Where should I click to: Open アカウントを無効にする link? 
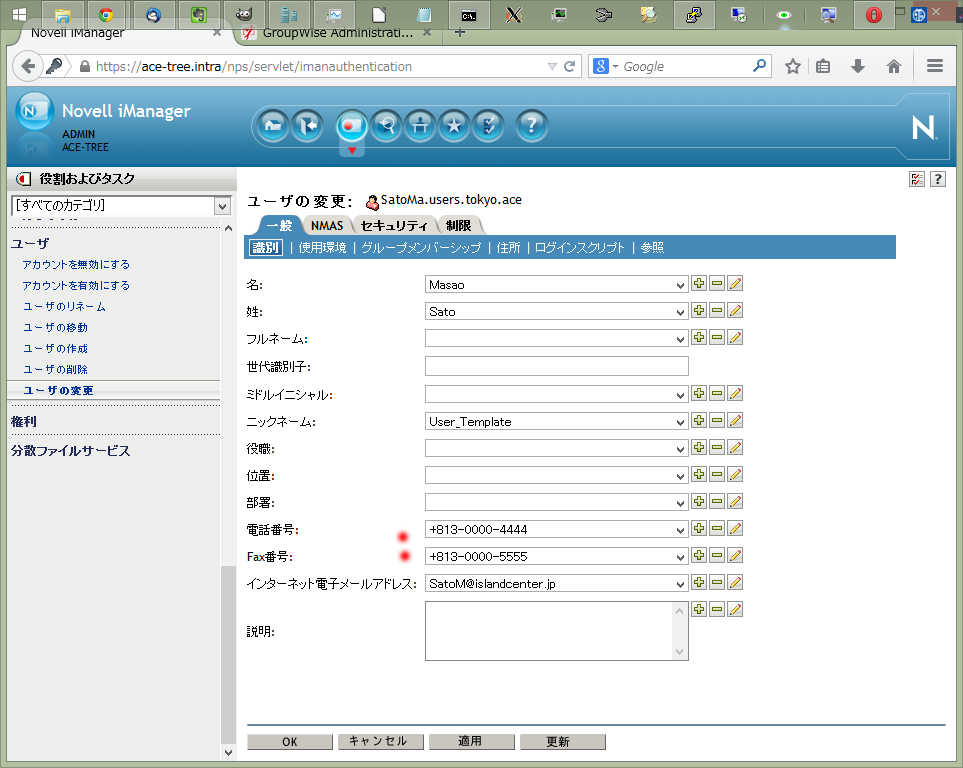coord(76,264)
